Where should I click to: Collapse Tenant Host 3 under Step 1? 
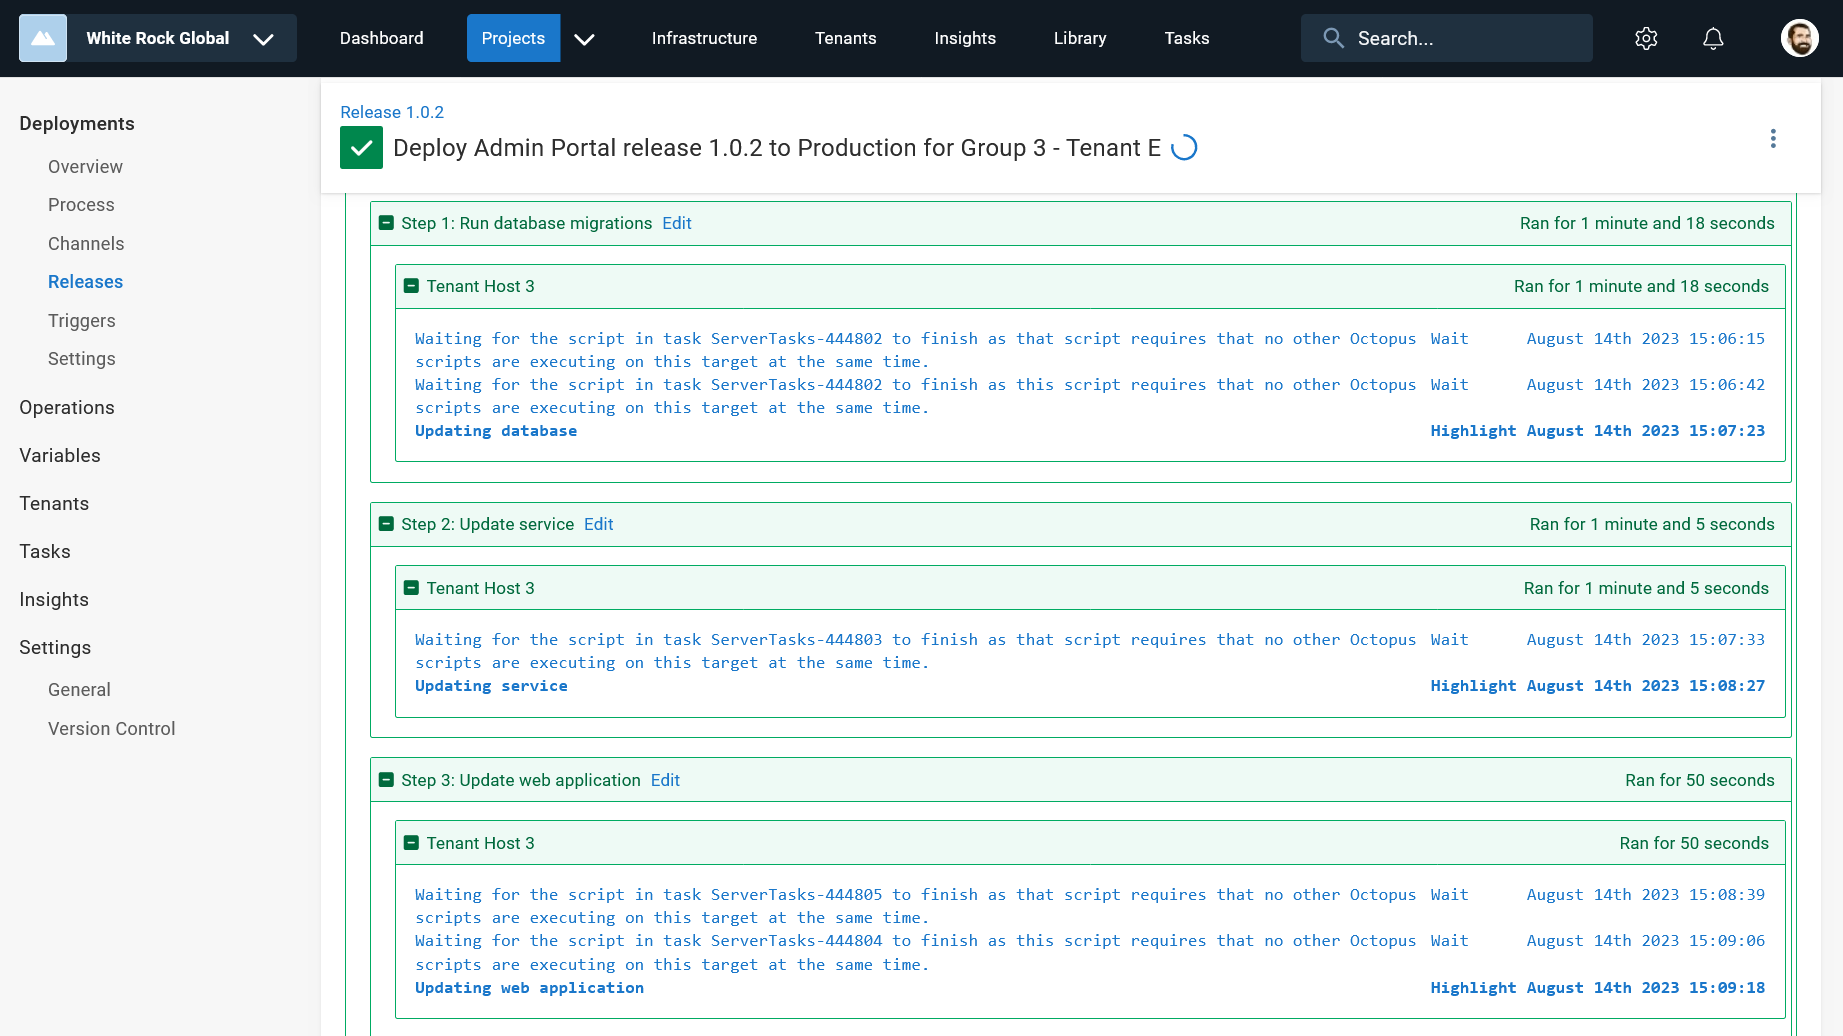click(411, 286)
